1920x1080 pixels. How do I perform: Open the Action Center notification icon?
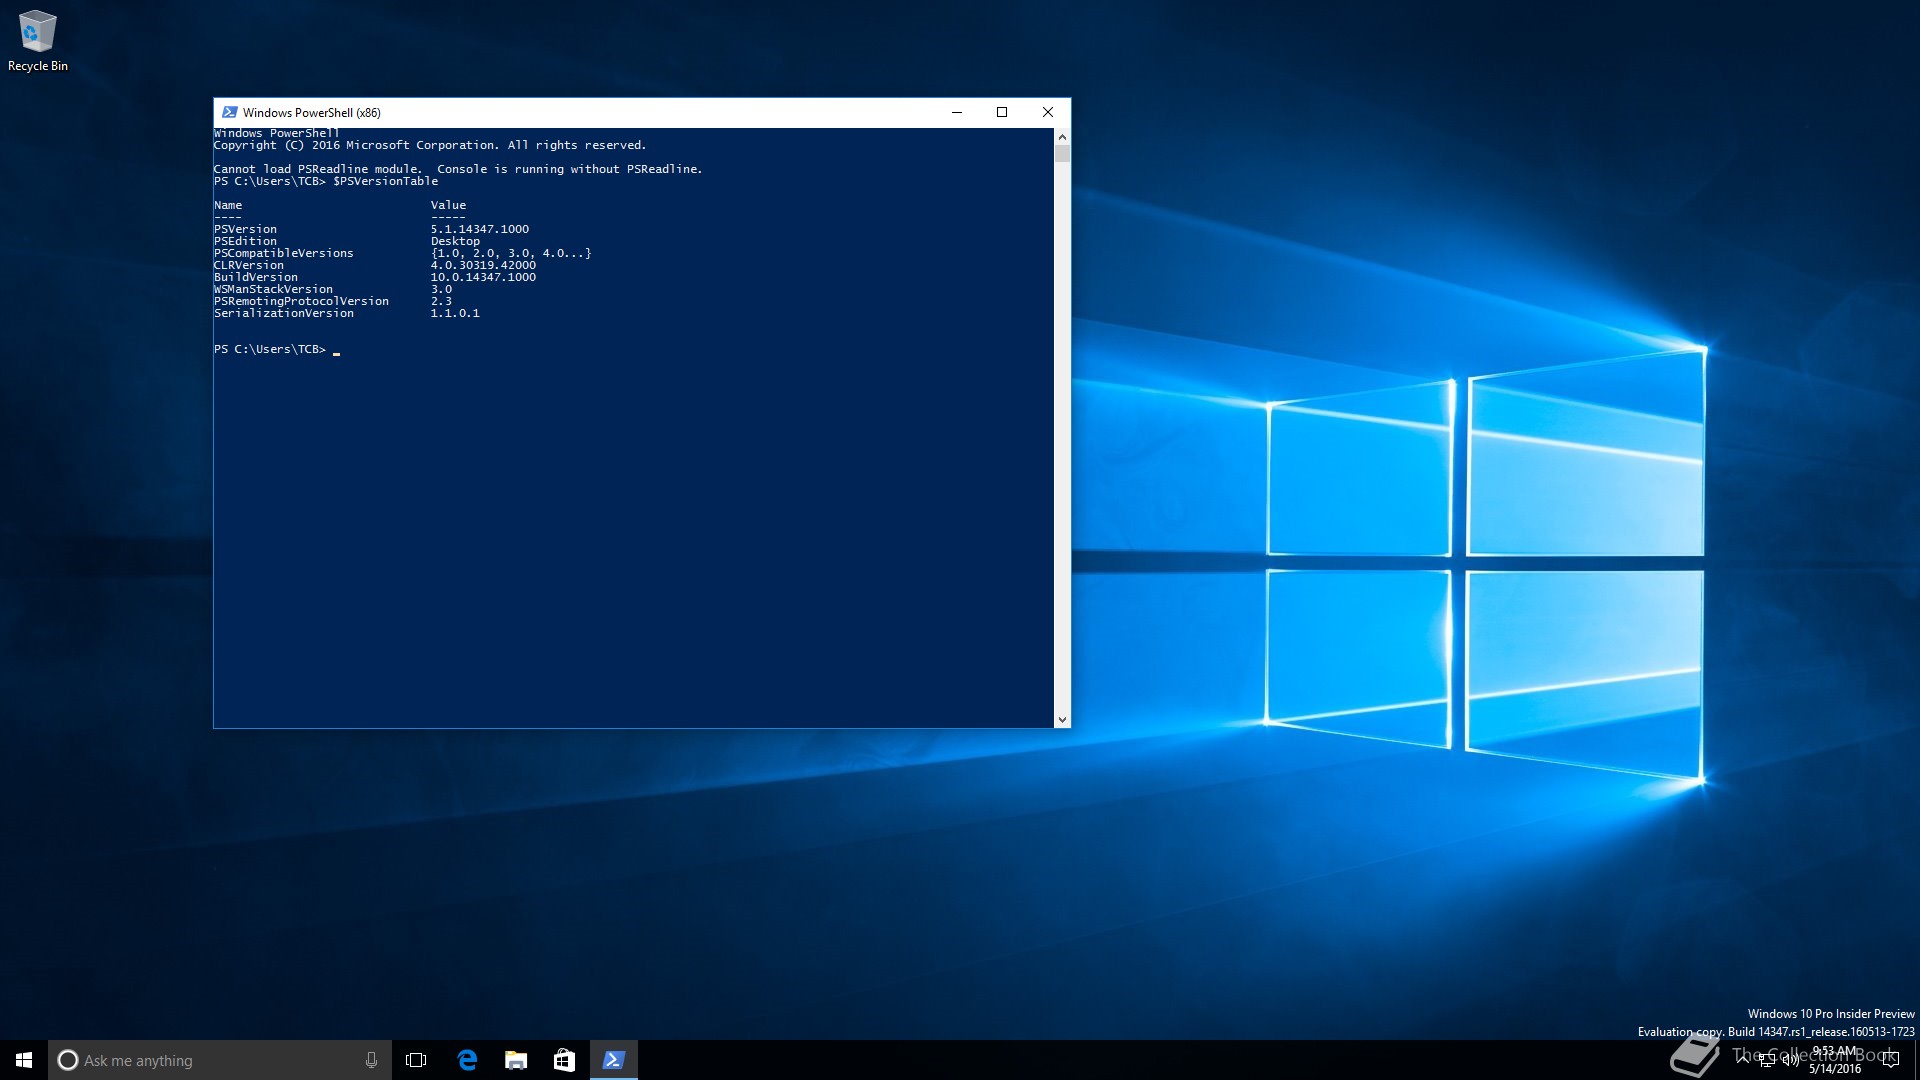1890,1060
